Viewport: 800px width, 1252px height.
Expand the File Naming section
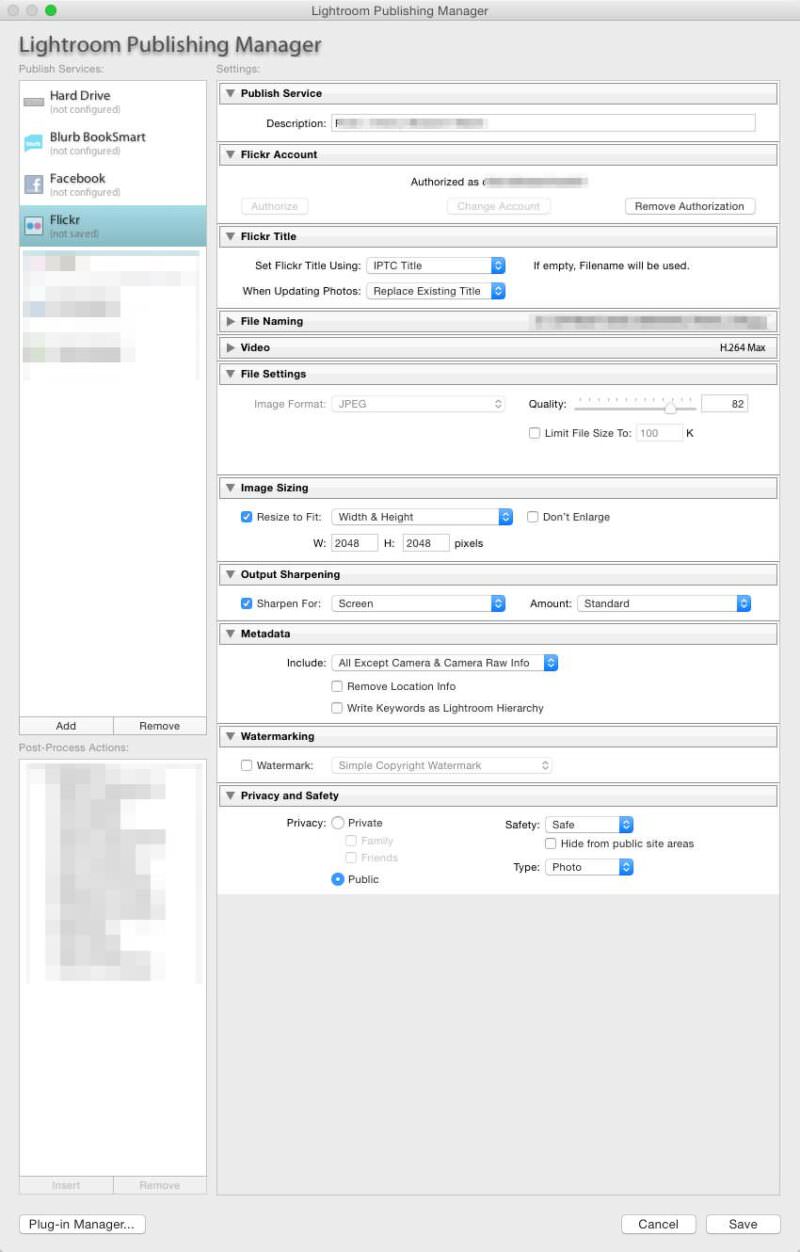230,322
